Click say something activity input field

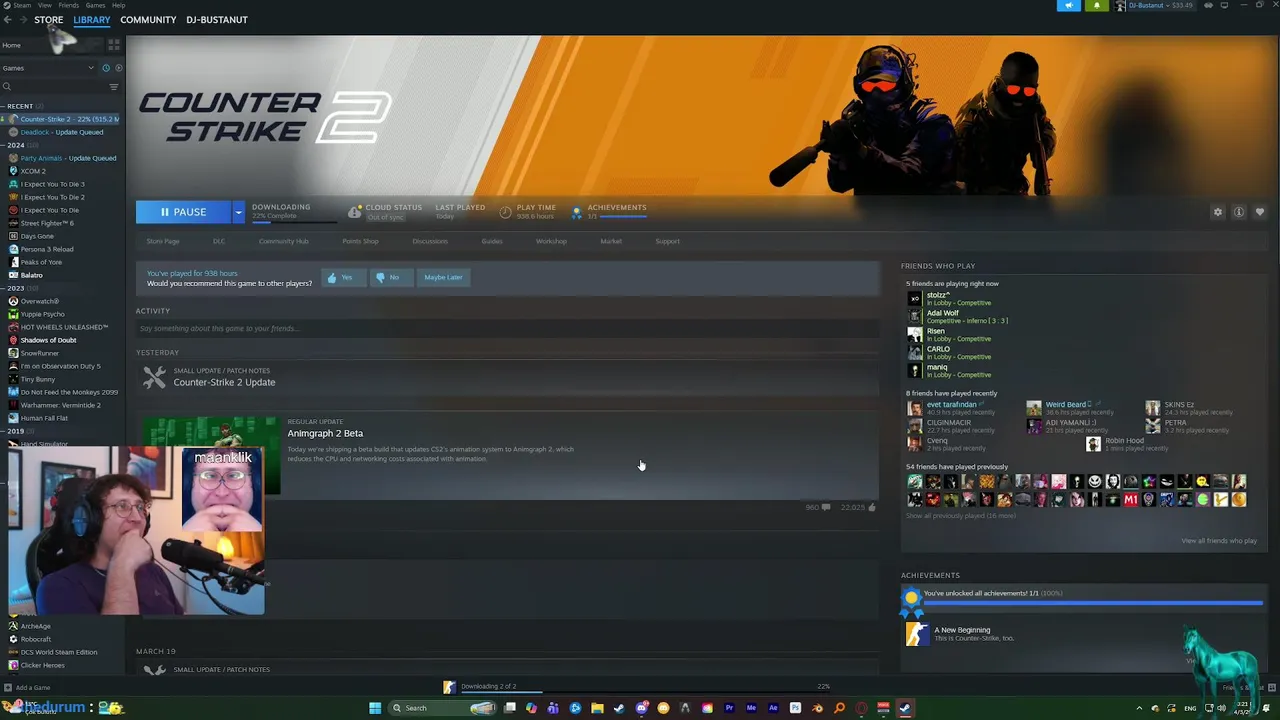(x=507, y=329)
